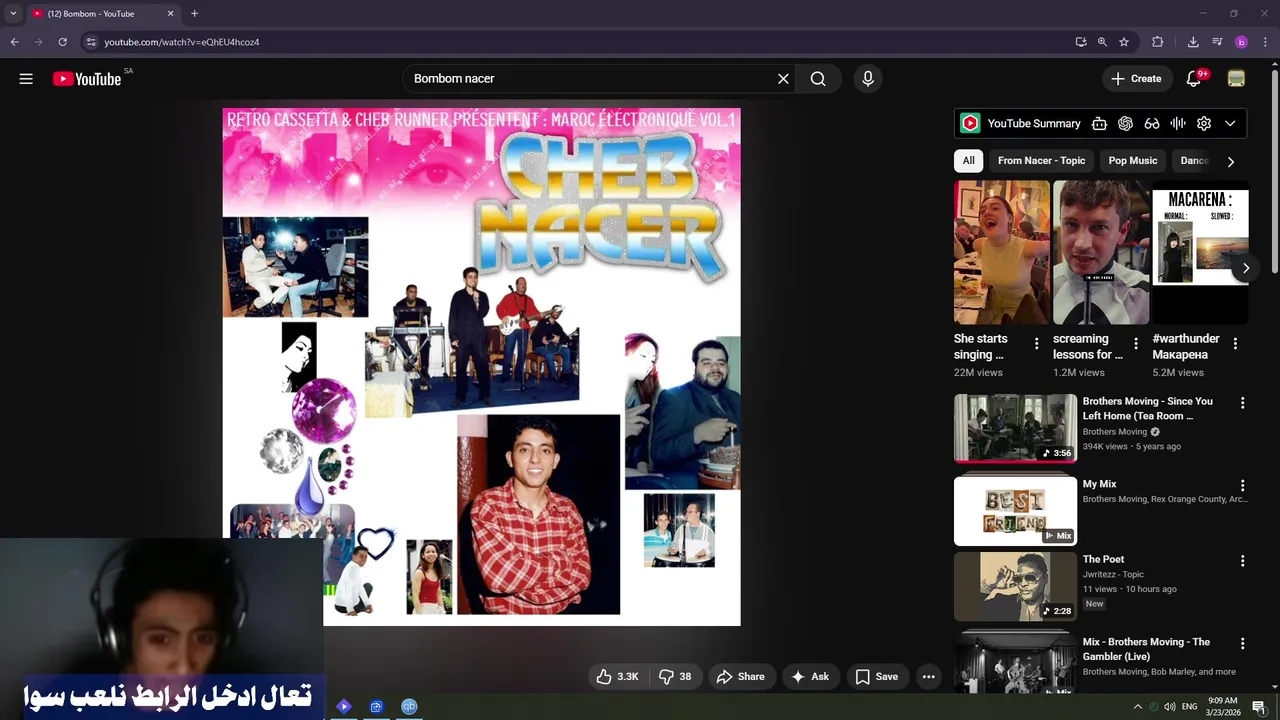Open The Poet video title
This screenshot has height=720, width=1280.
(1103, 559)
